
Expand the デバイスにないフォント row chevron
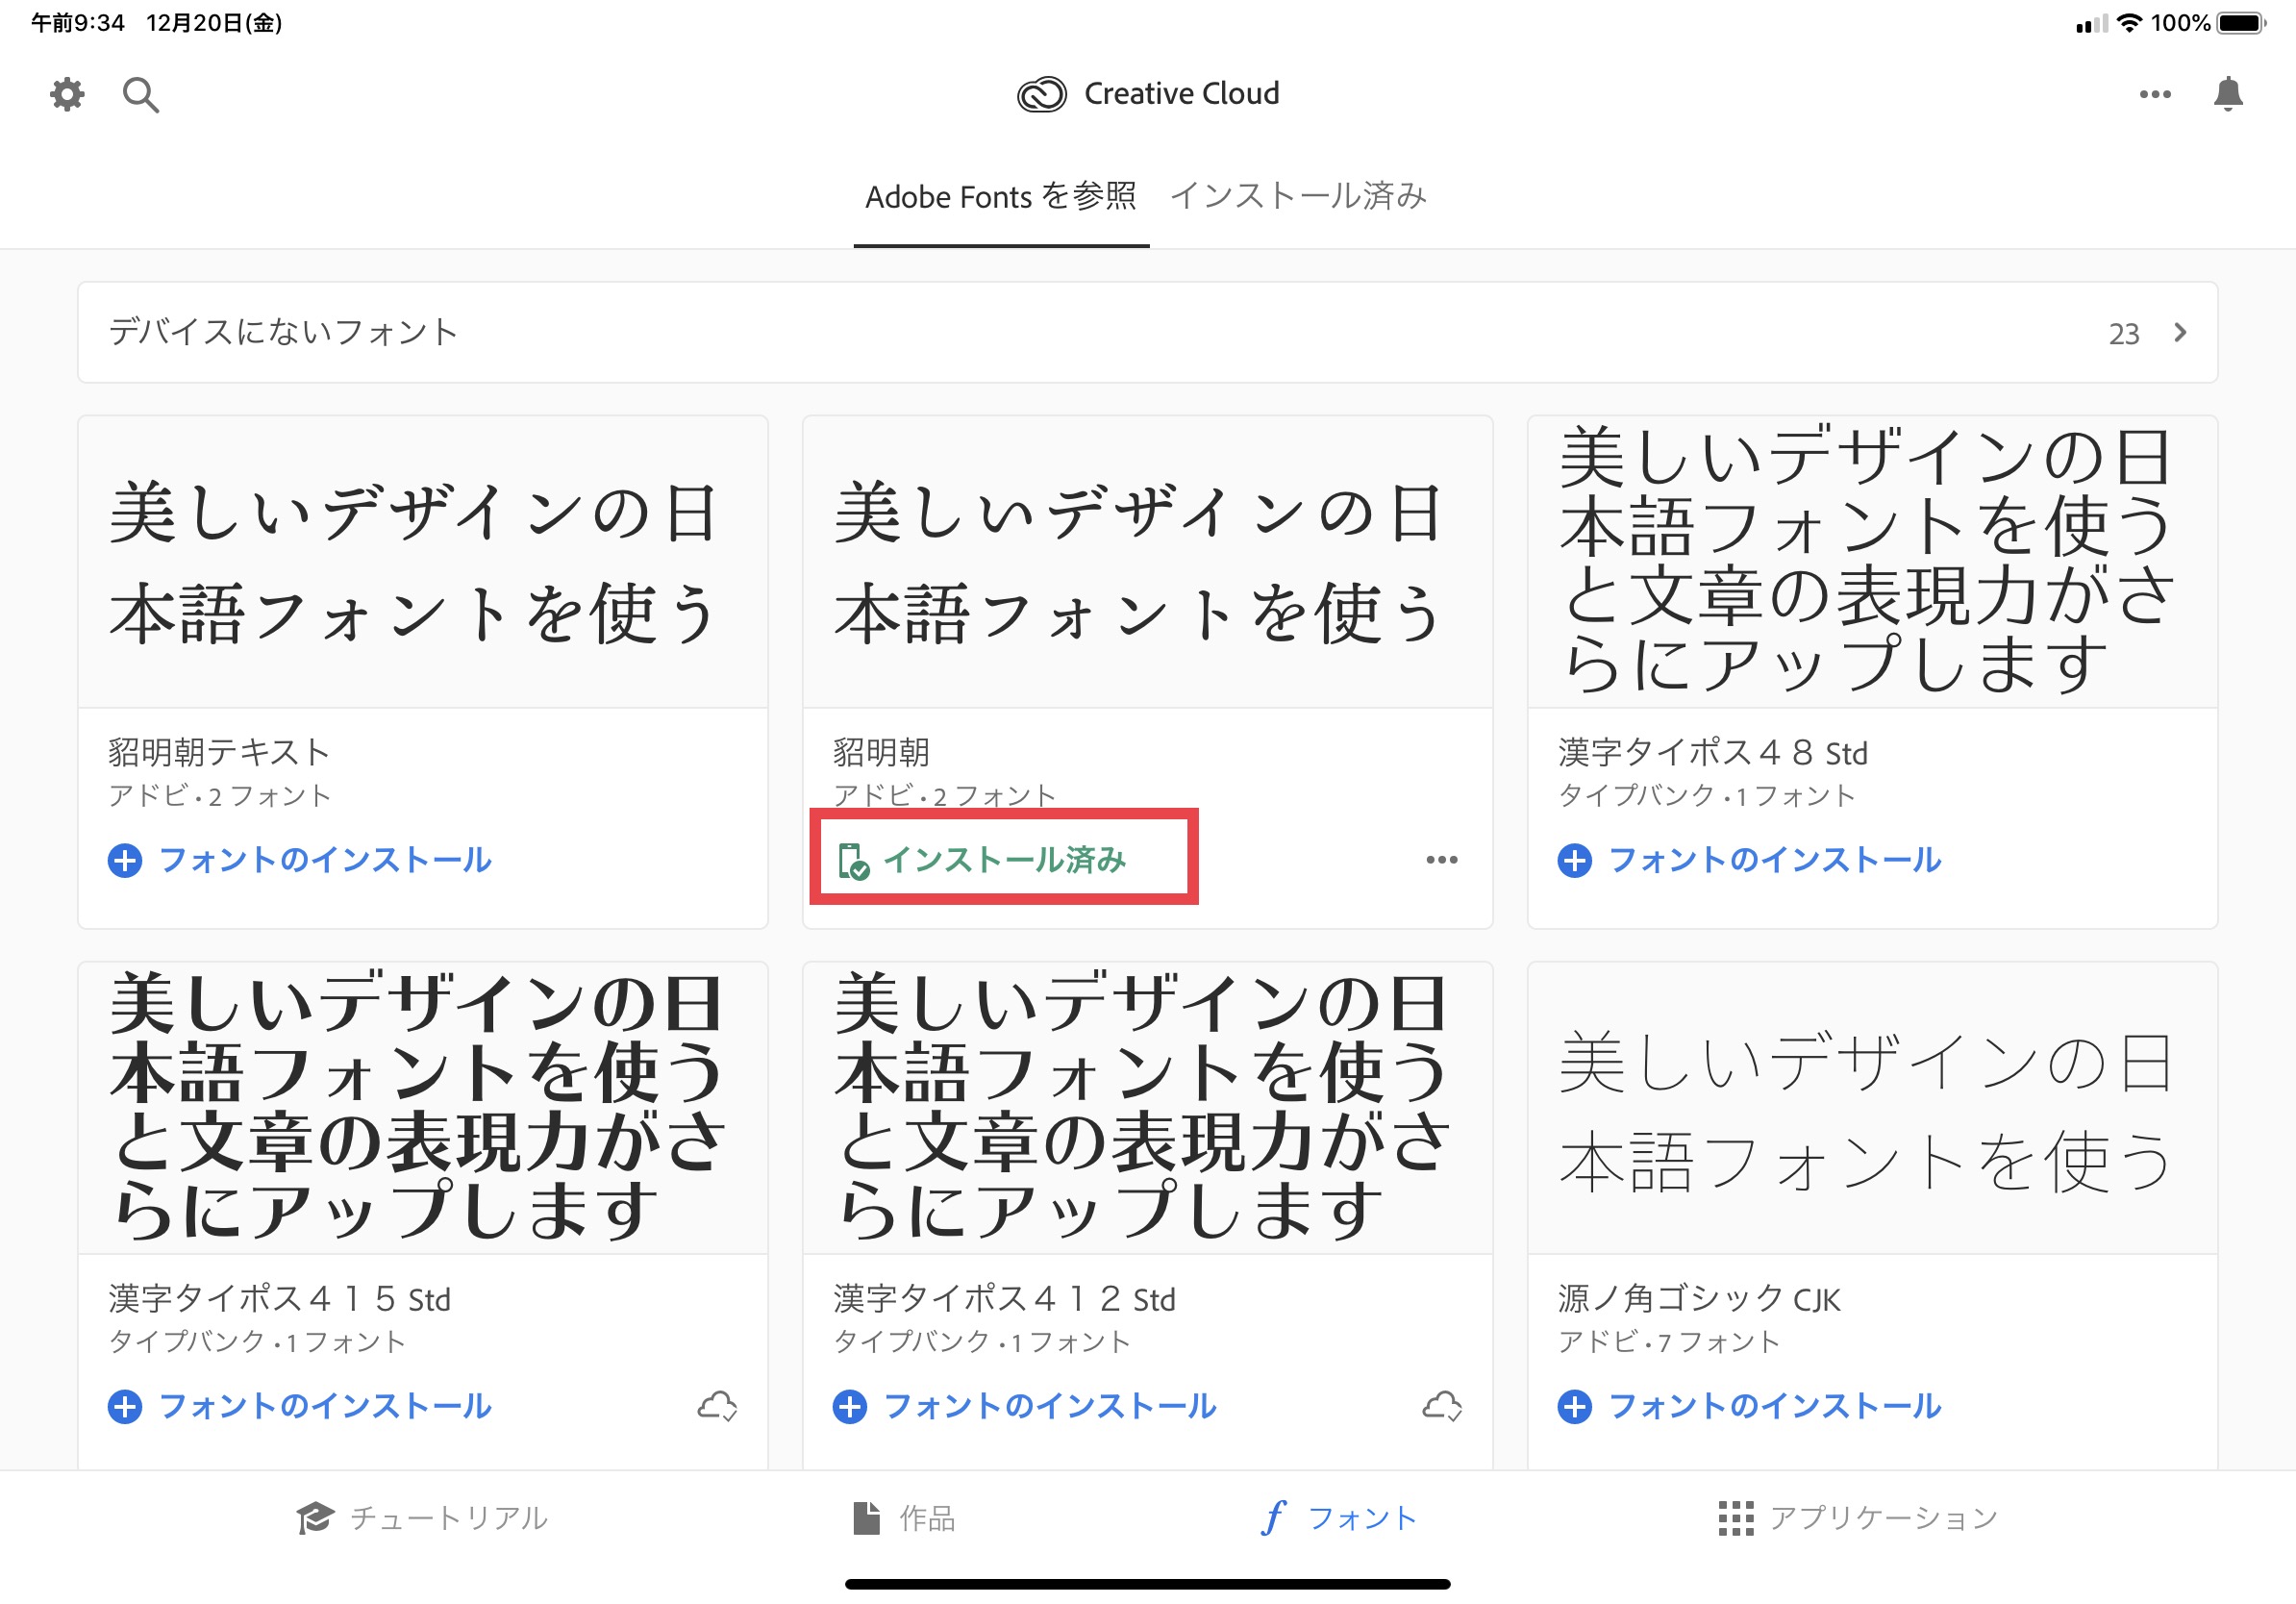(2180, 332)
